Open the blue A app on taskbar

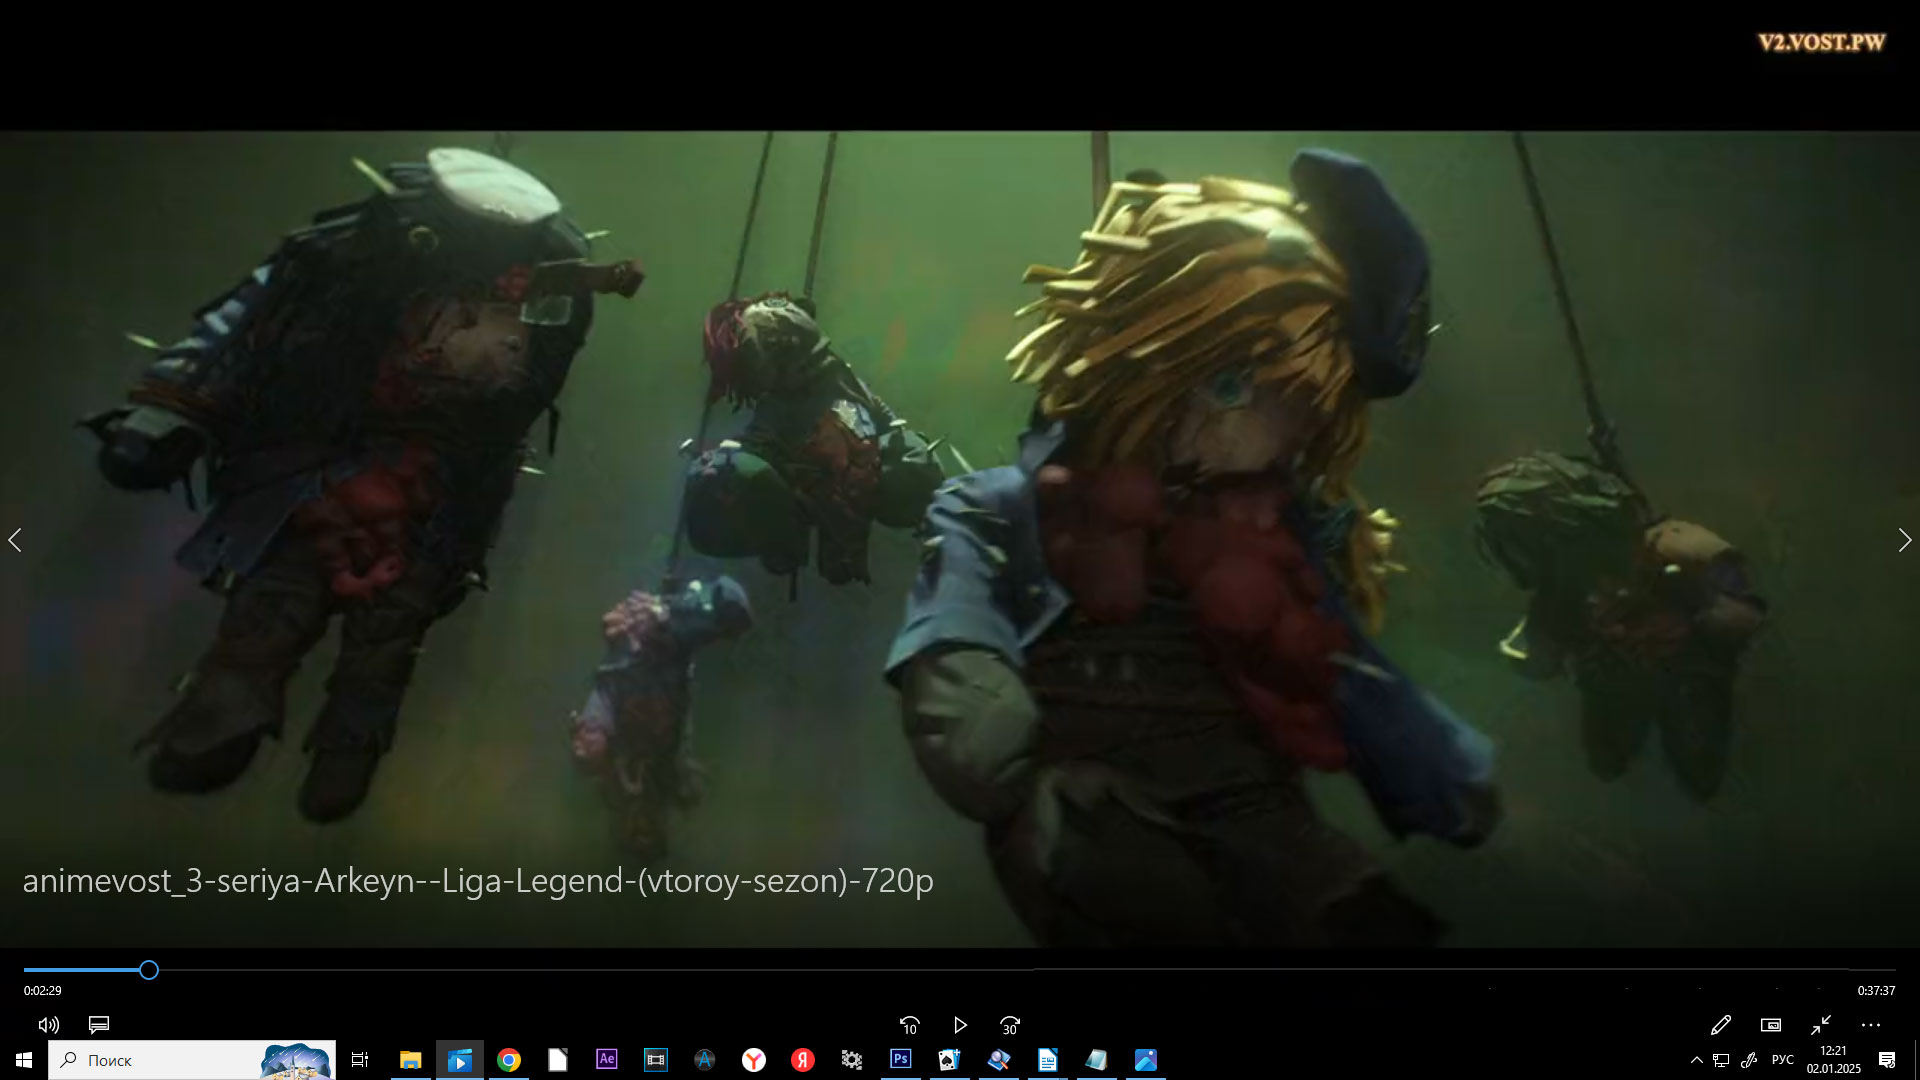(x=705, y=1060)
